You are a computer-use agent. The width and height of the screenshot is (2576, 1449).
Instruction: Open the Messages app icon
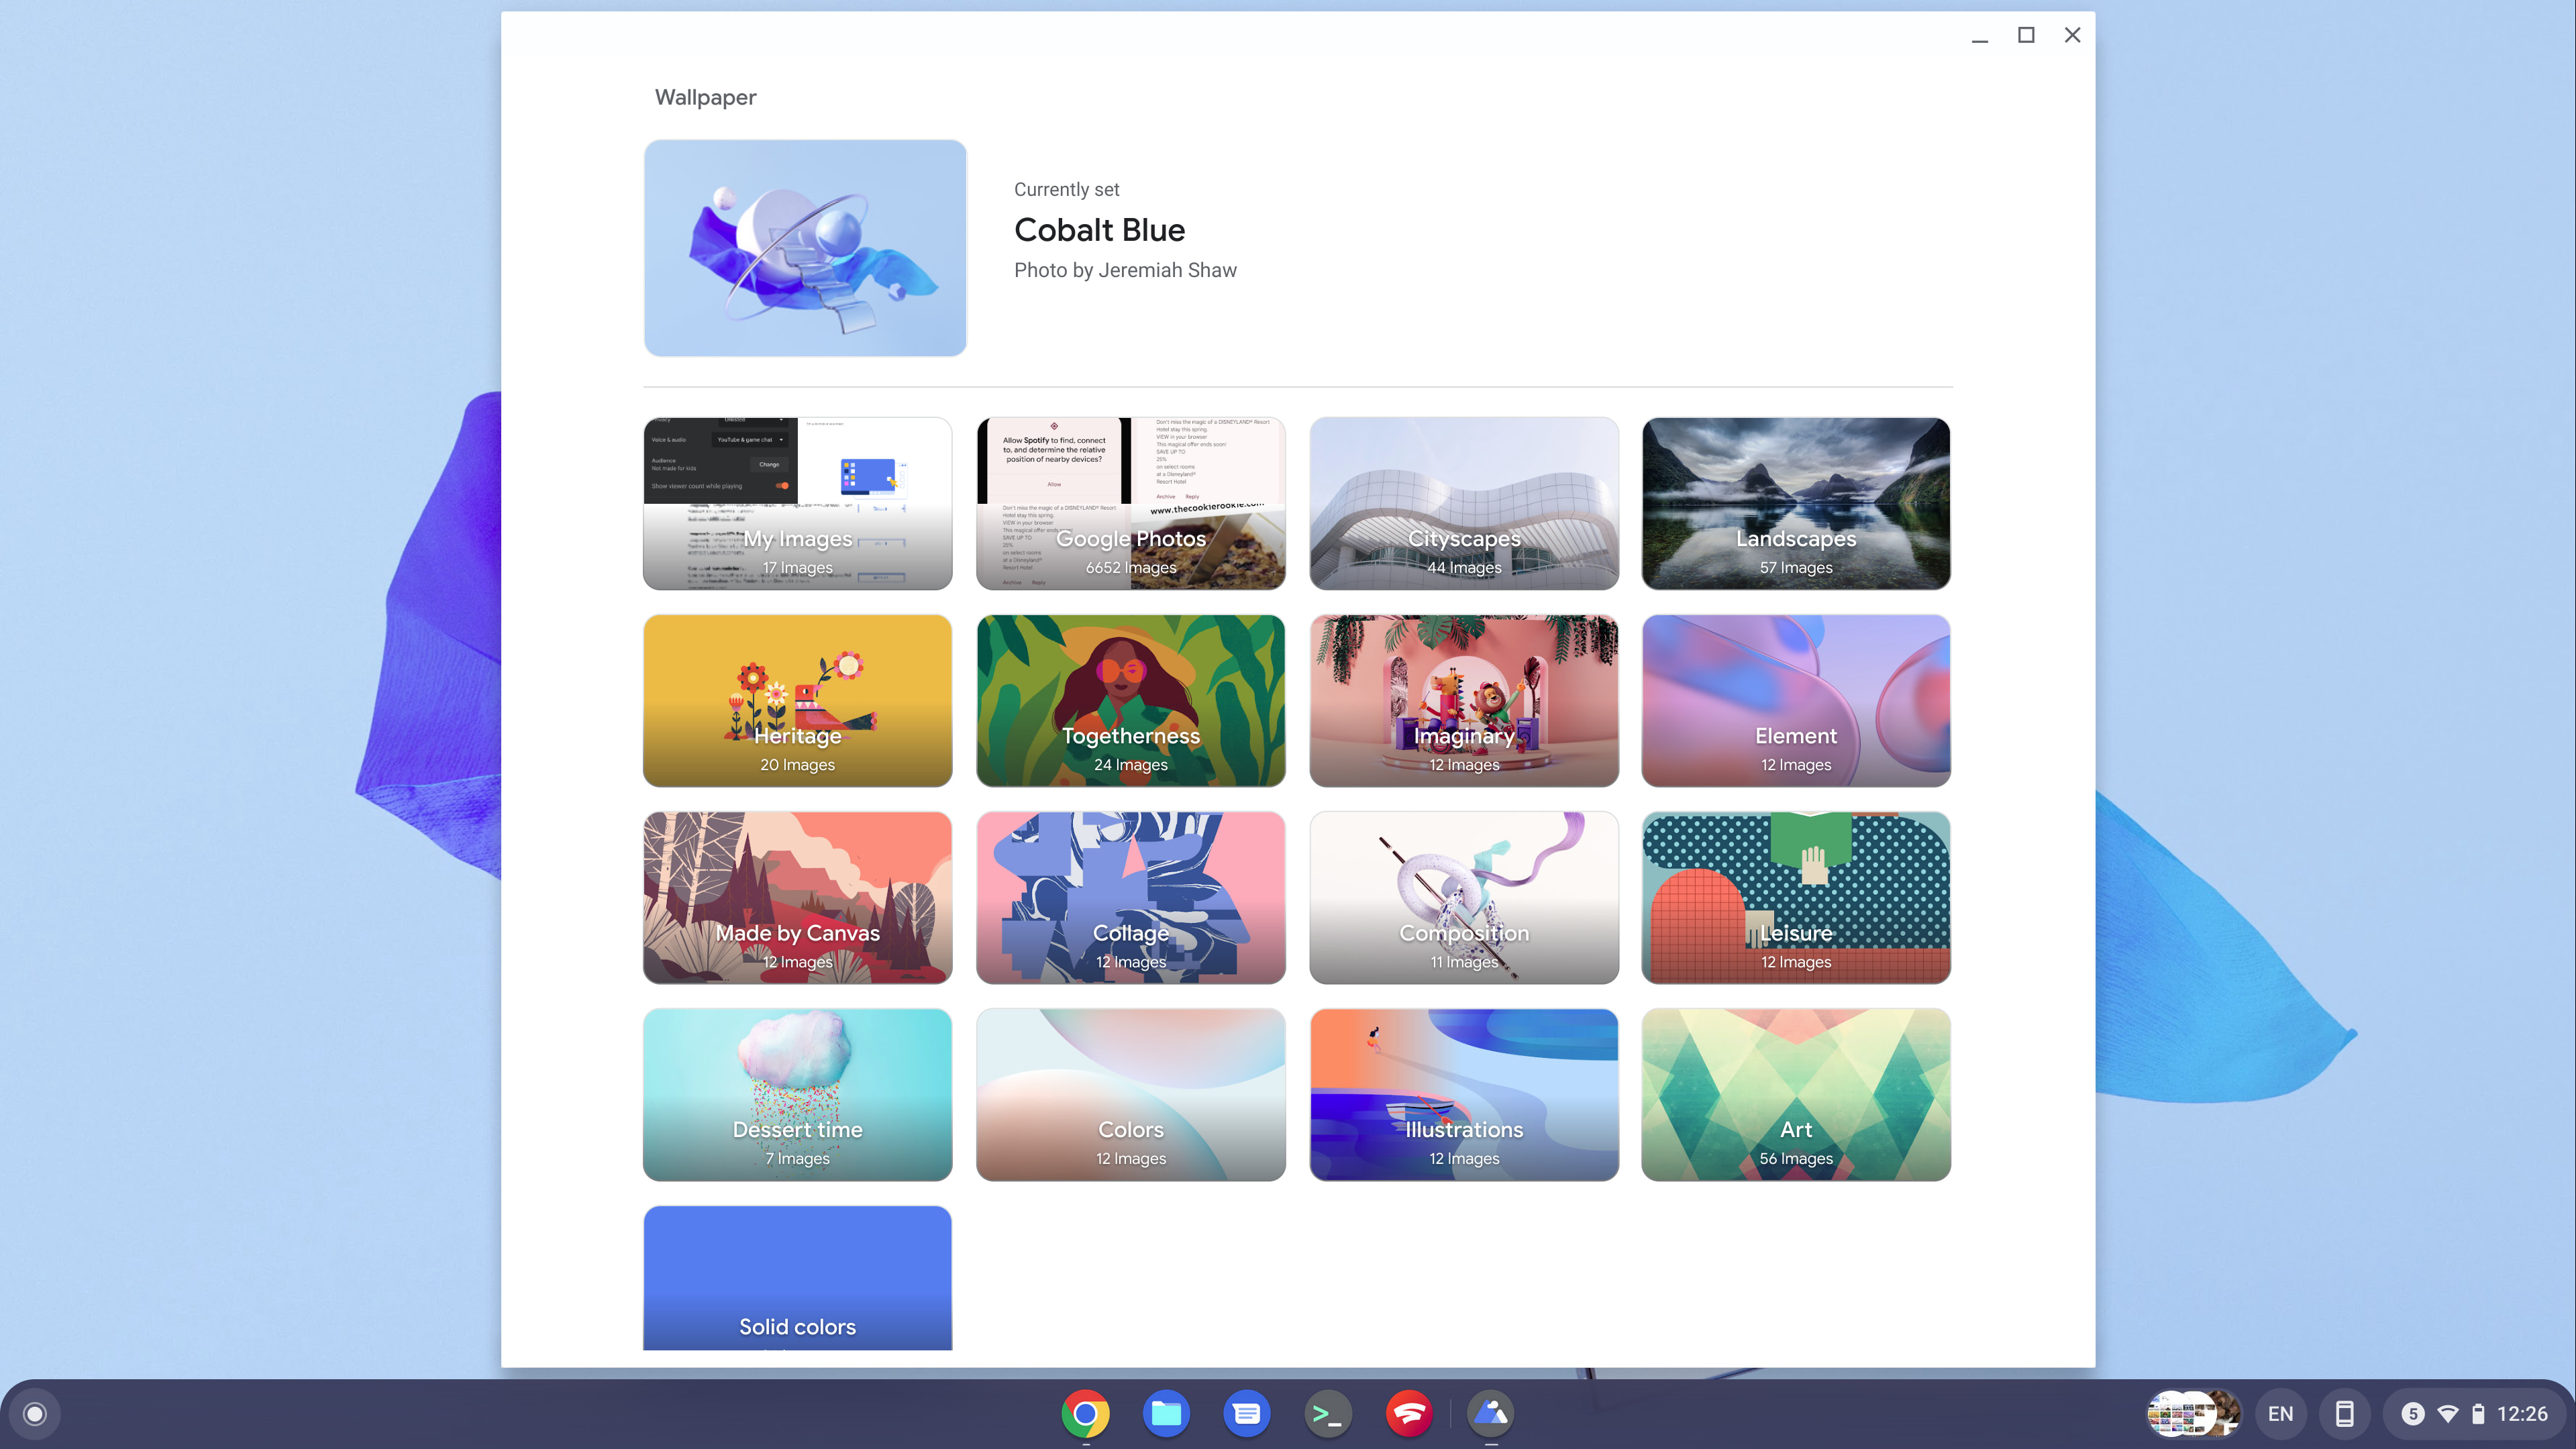coord(1247,1413)
